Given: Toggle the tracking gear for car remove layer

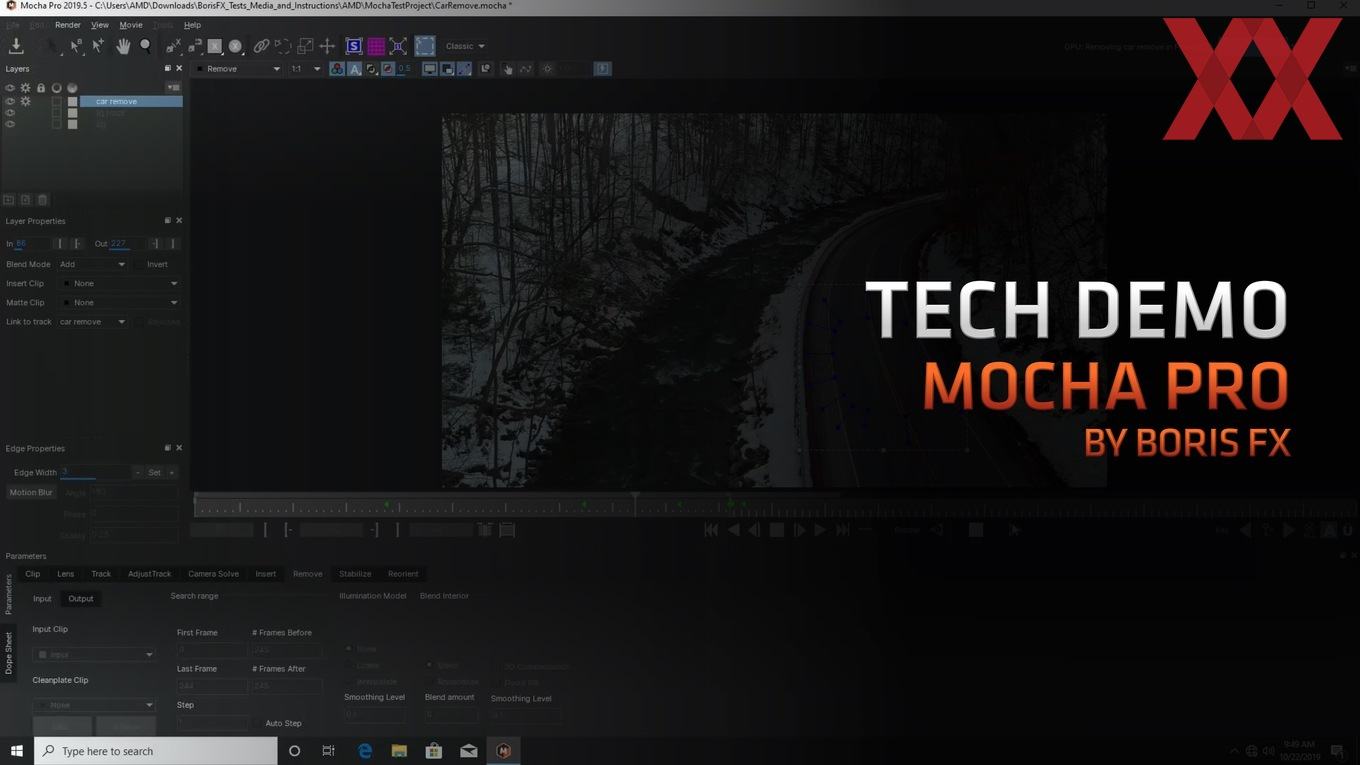Looking at the screenshot, I should [x=25, y=101].
